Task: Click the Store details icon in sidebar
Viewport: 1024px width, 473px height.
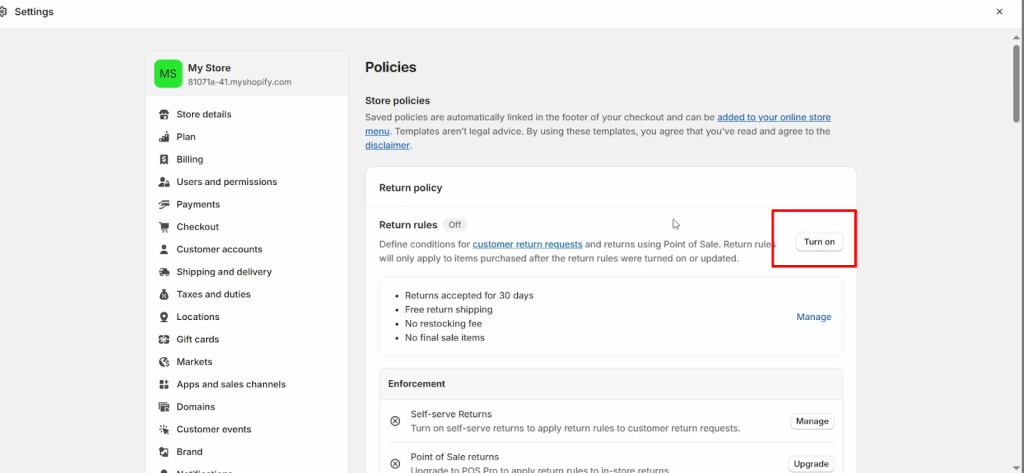Action: 164,115
